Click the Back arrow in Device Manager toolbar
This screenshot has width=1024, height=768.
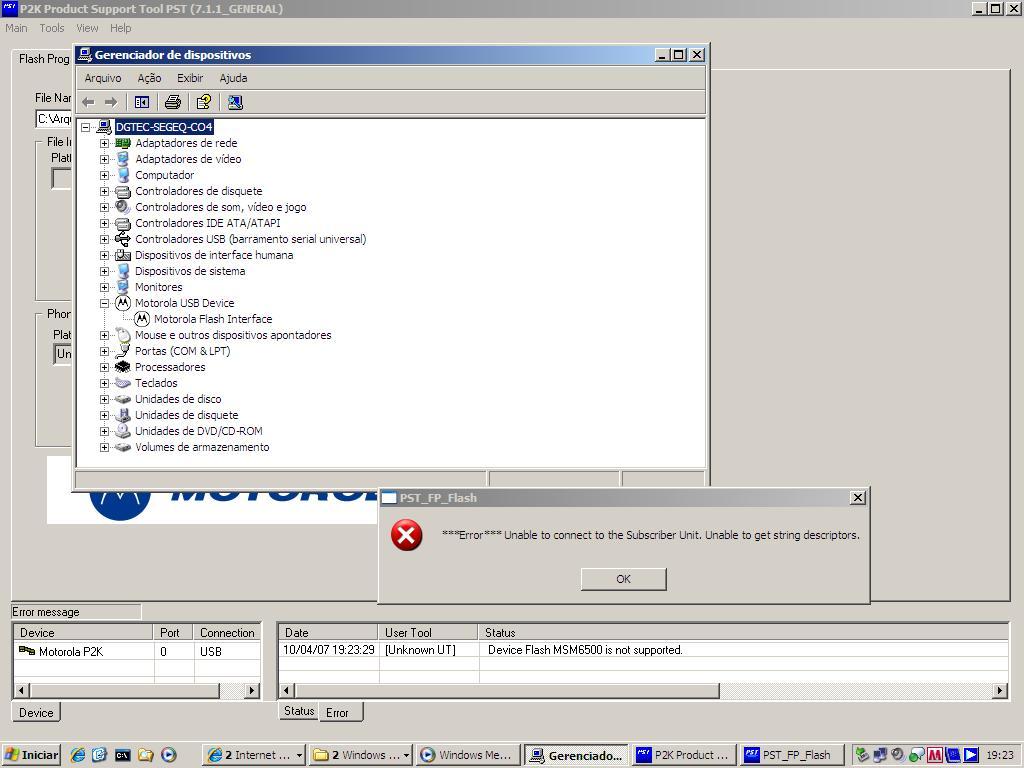pyautogui.click(x=89, y=103)
